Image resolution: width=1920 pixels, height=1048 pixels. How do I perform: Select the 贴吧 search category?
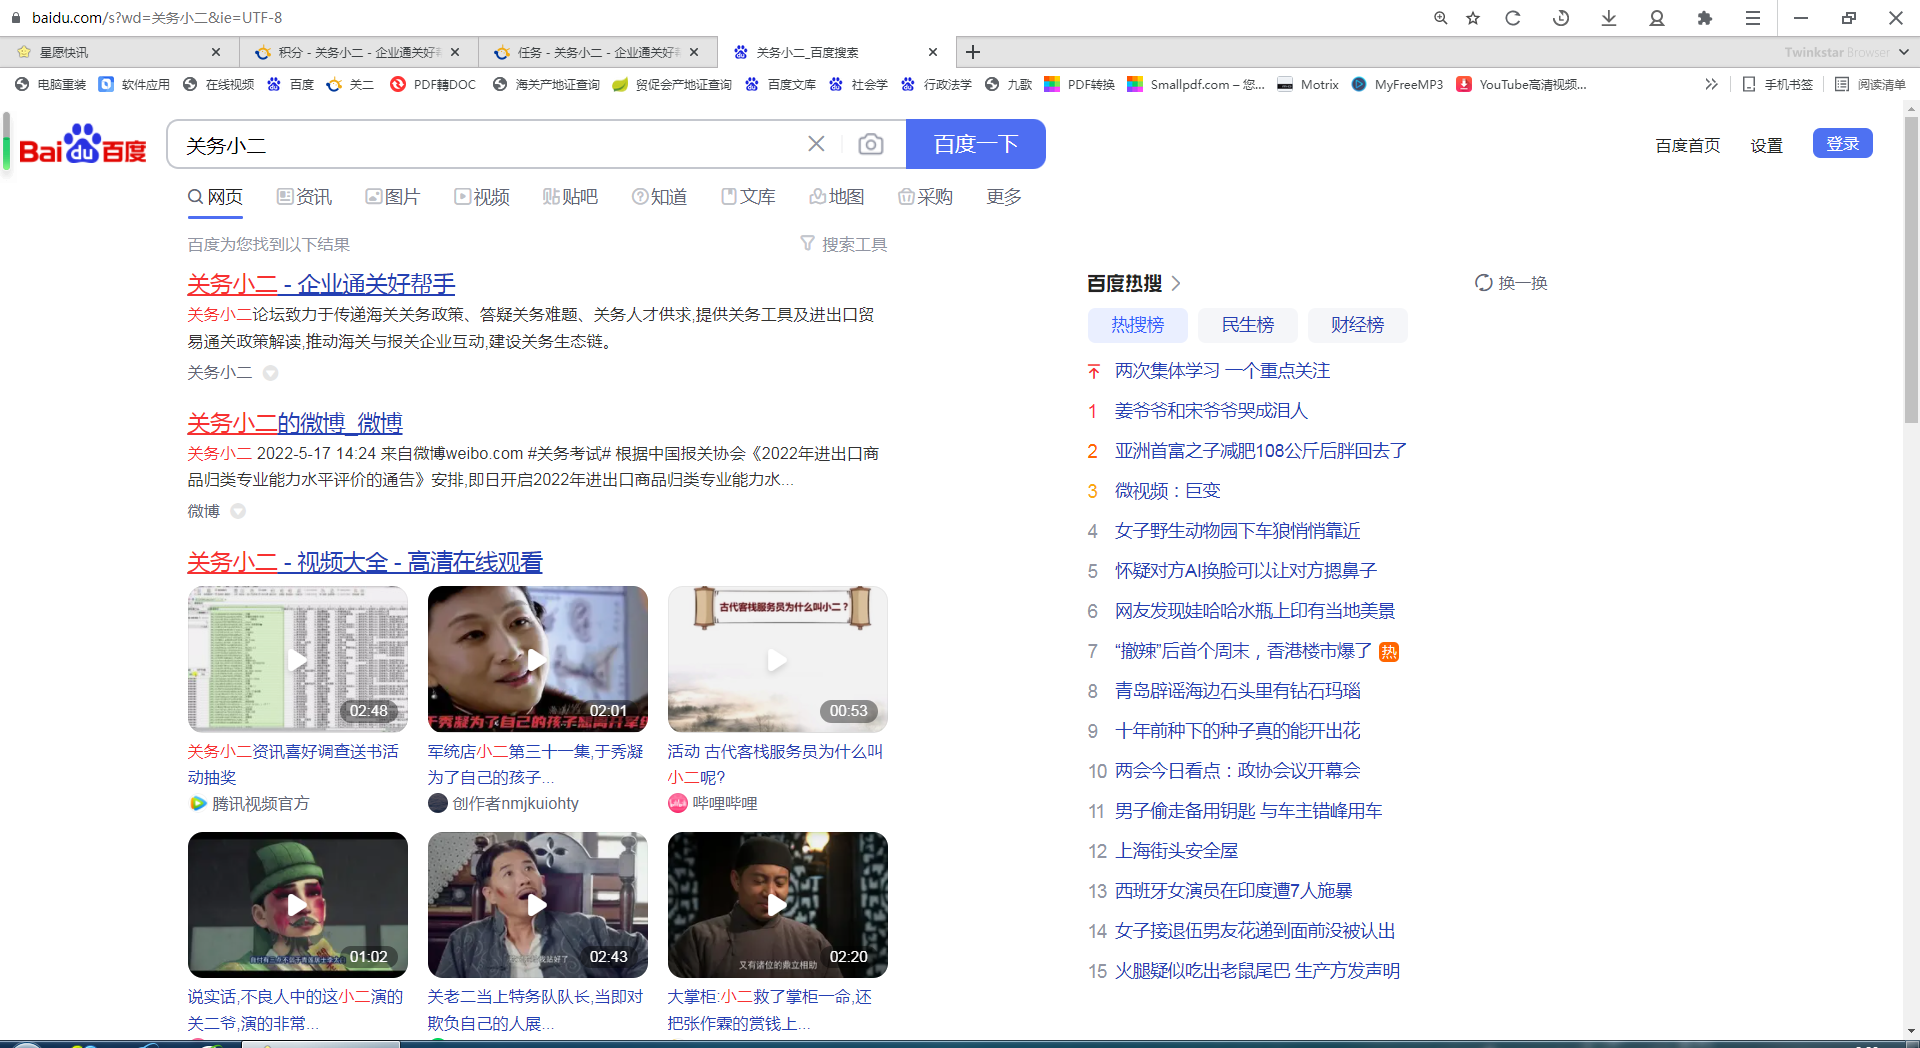pos(570,197)
